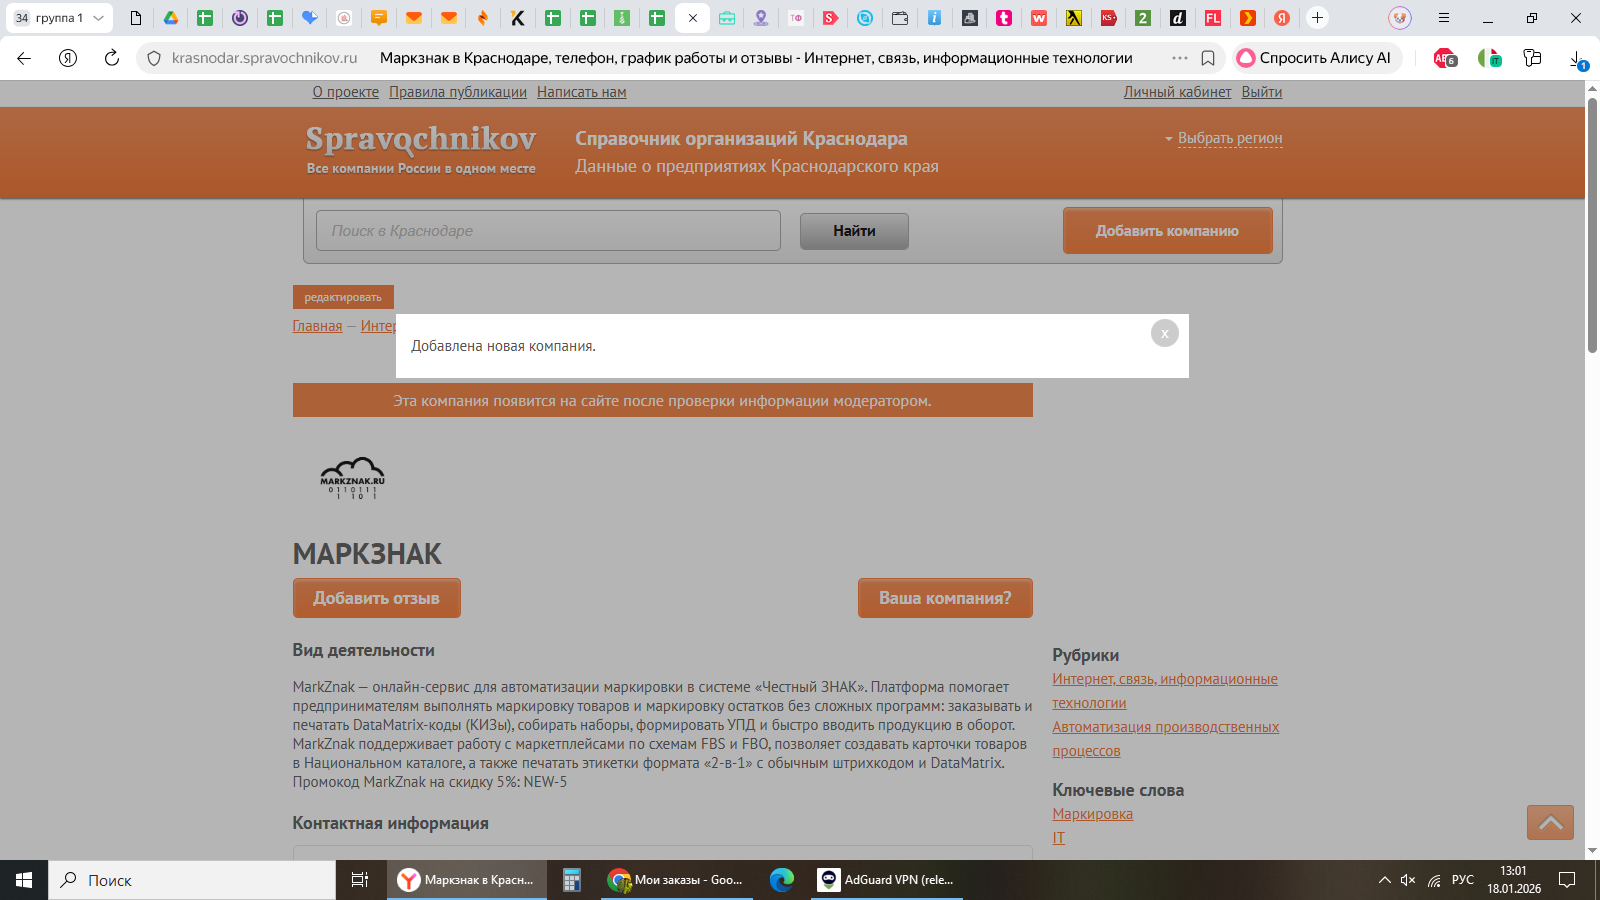Click the 'Выйти' logout link
Image resolution: width=1600 pixels, height=900 pixels.
1262,92
